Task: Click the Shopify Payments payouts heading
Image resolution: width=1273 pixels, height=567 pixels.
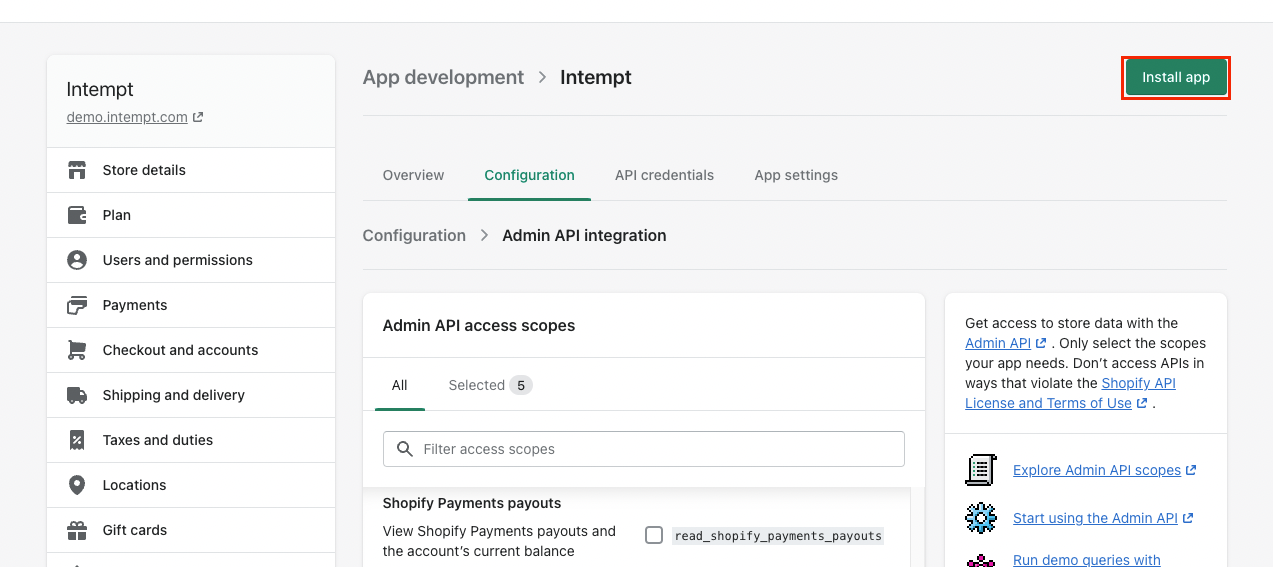Action: click(472, 503)
